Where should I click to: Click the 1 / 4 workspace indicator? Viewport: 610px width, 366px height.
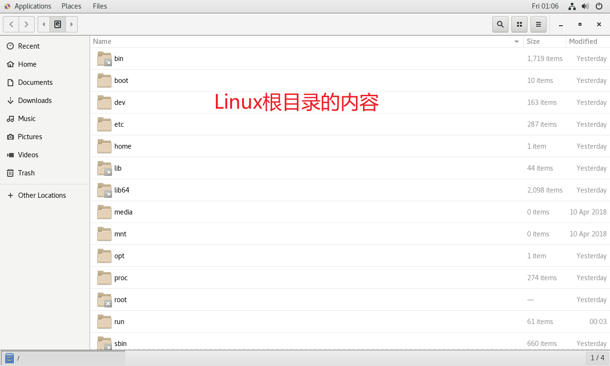597,358
